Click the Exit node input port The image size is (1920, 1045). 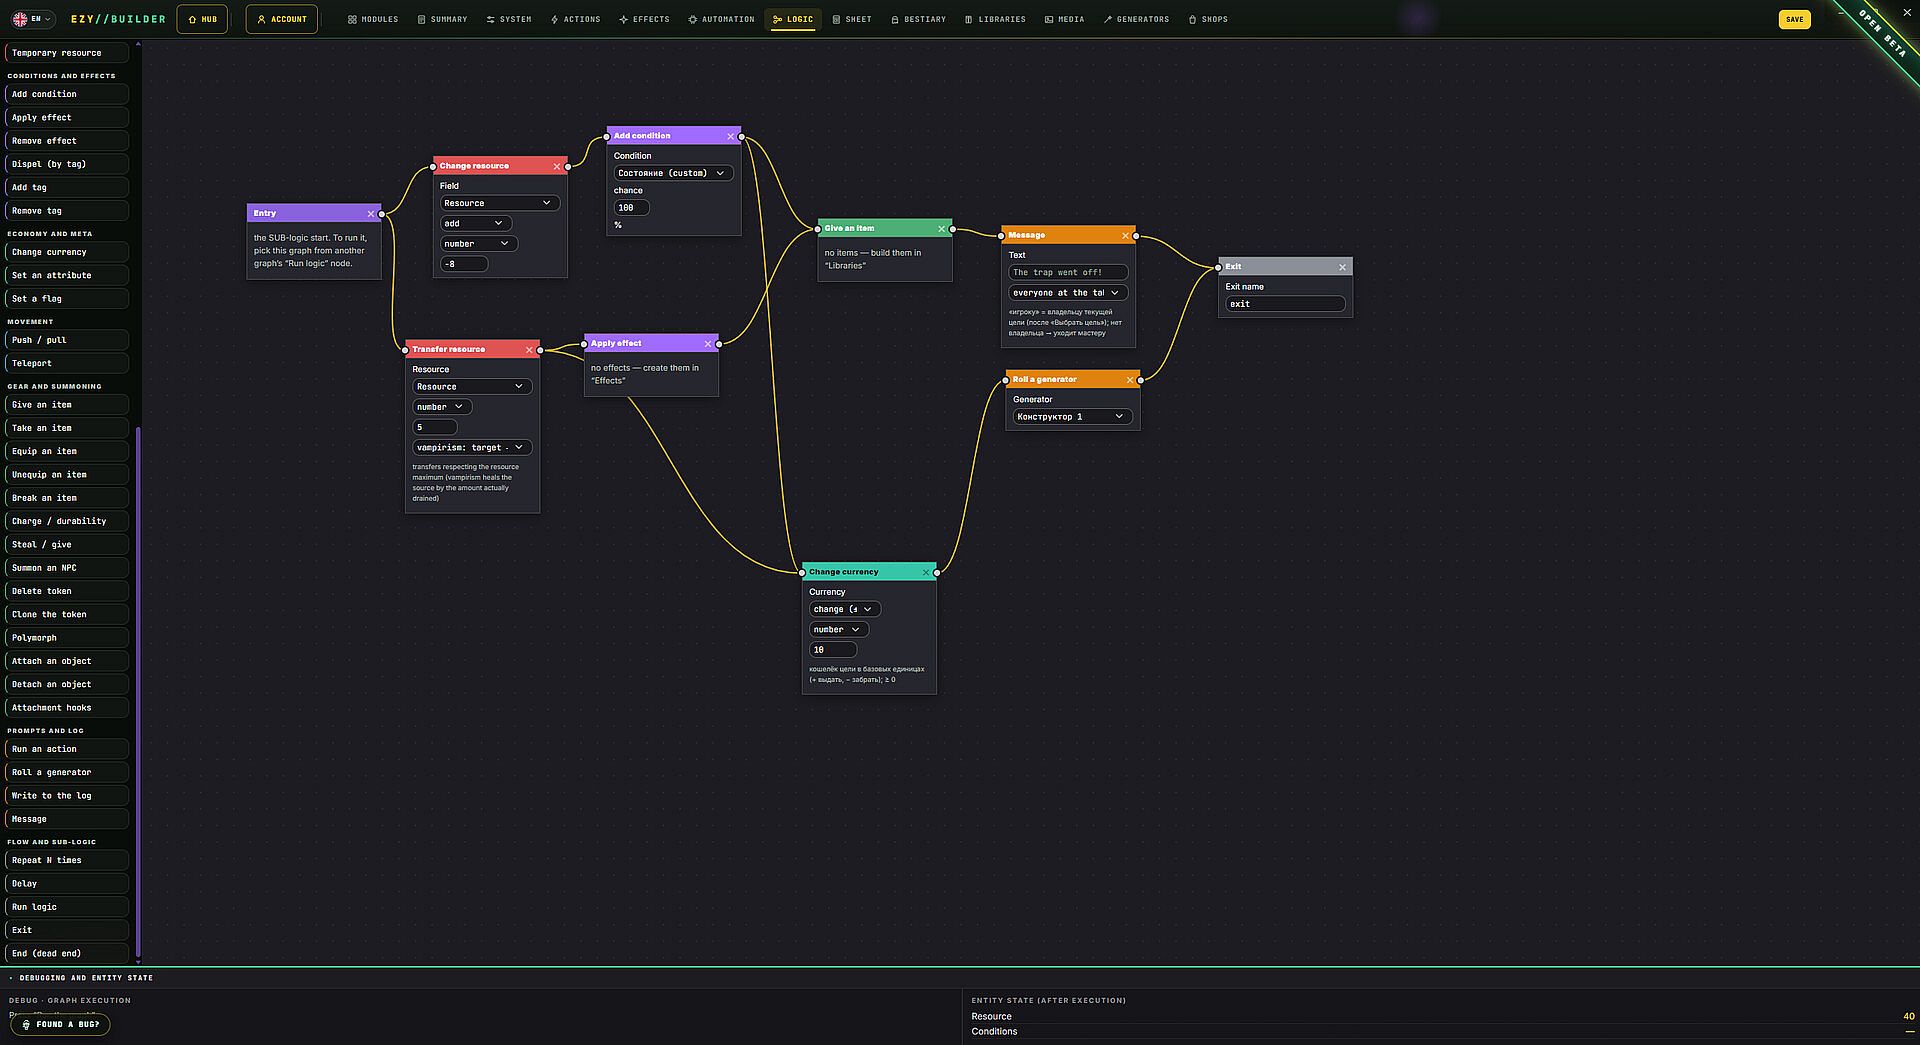tap(1218, 267)
